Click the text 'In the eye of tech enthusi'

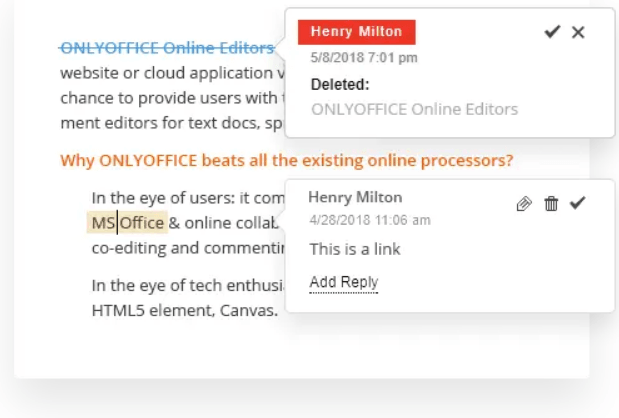[x=188, y=285]
